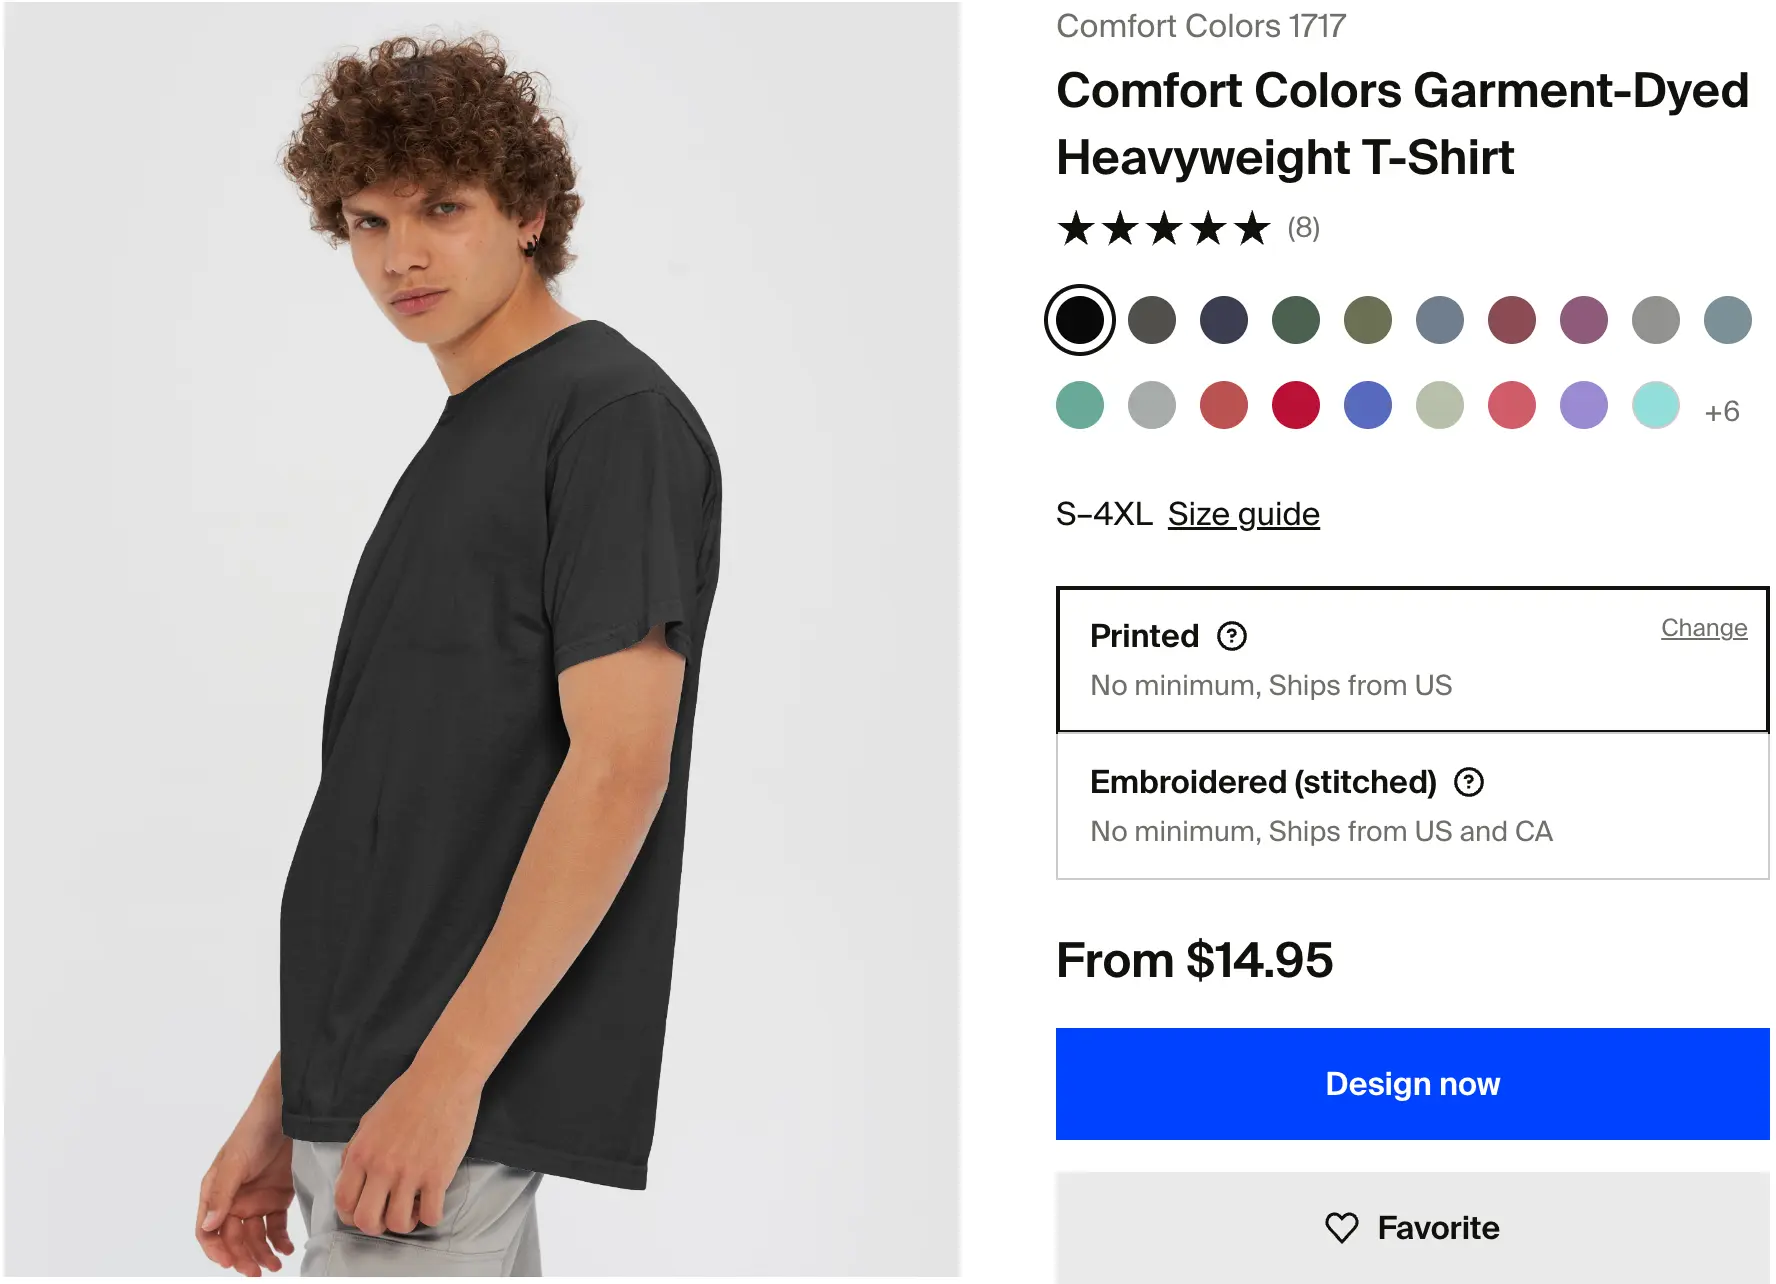This screenshot has width=1776, height=1284.
Task: Click the Change link in Printed box
Action: pyautogui.click(x=1703, y=628)
